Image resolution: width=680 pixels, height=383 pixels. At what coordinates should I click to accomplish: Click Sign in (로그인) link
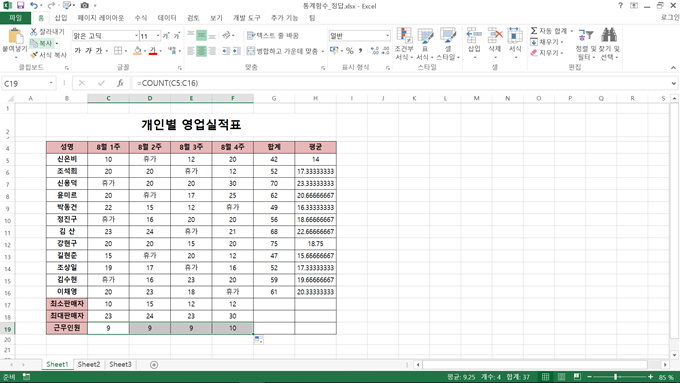click(670, 17)
